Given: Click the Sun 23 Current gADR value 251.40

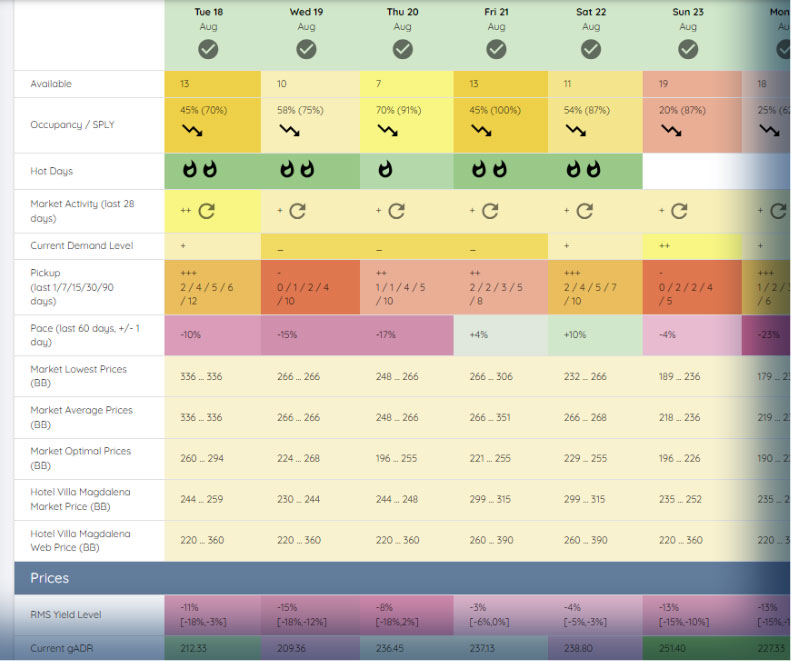Looking at the screenshot, I should pos(672,648).
